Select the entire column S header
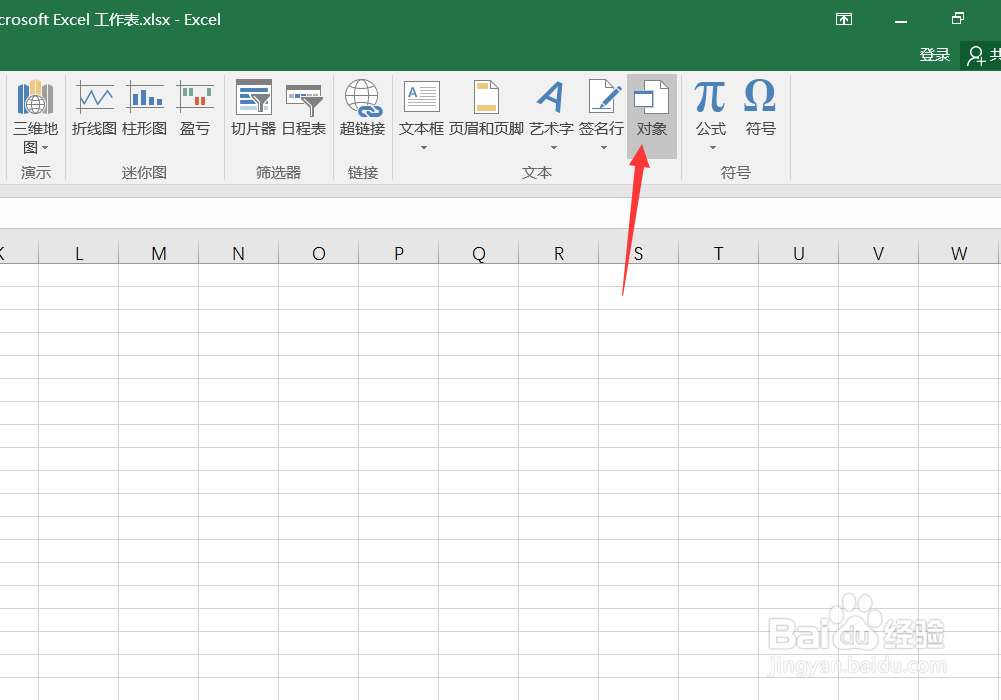Image resolution: width=1001 pixels, height=700 pixels. point(638,253)
